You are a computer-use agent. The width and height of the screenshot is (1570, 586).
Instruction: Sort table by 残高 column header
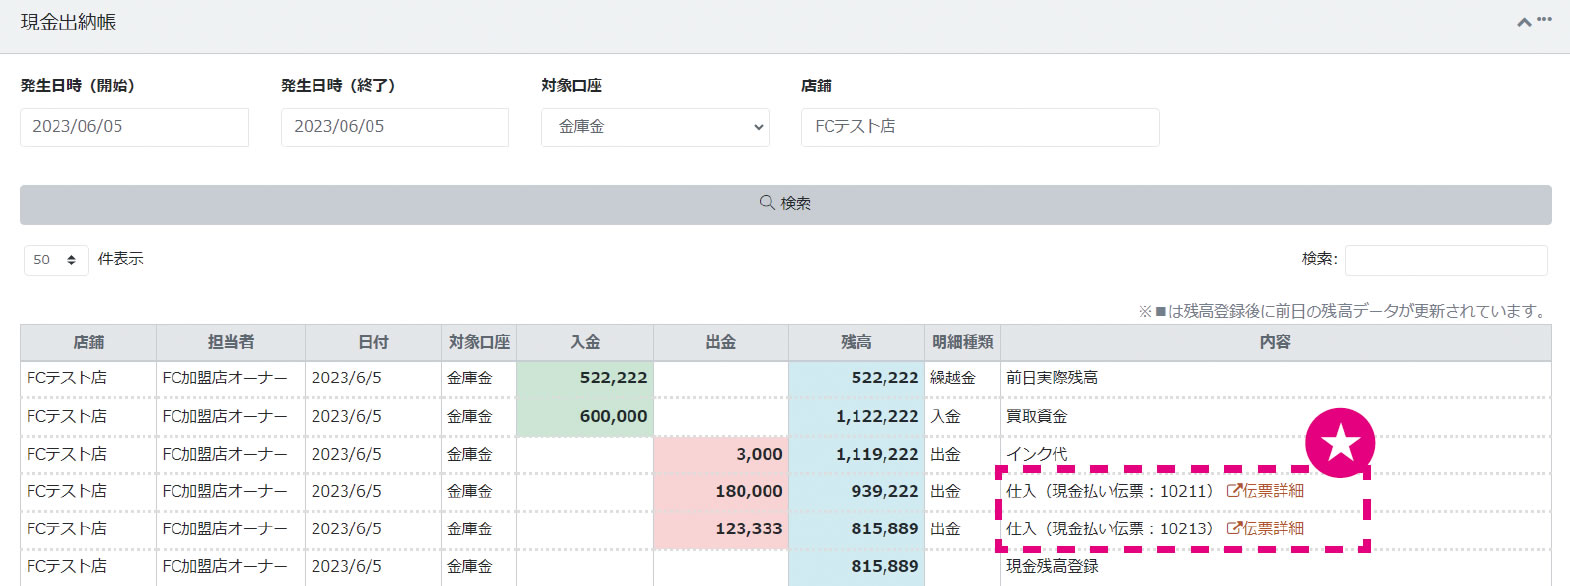[856, 342]
